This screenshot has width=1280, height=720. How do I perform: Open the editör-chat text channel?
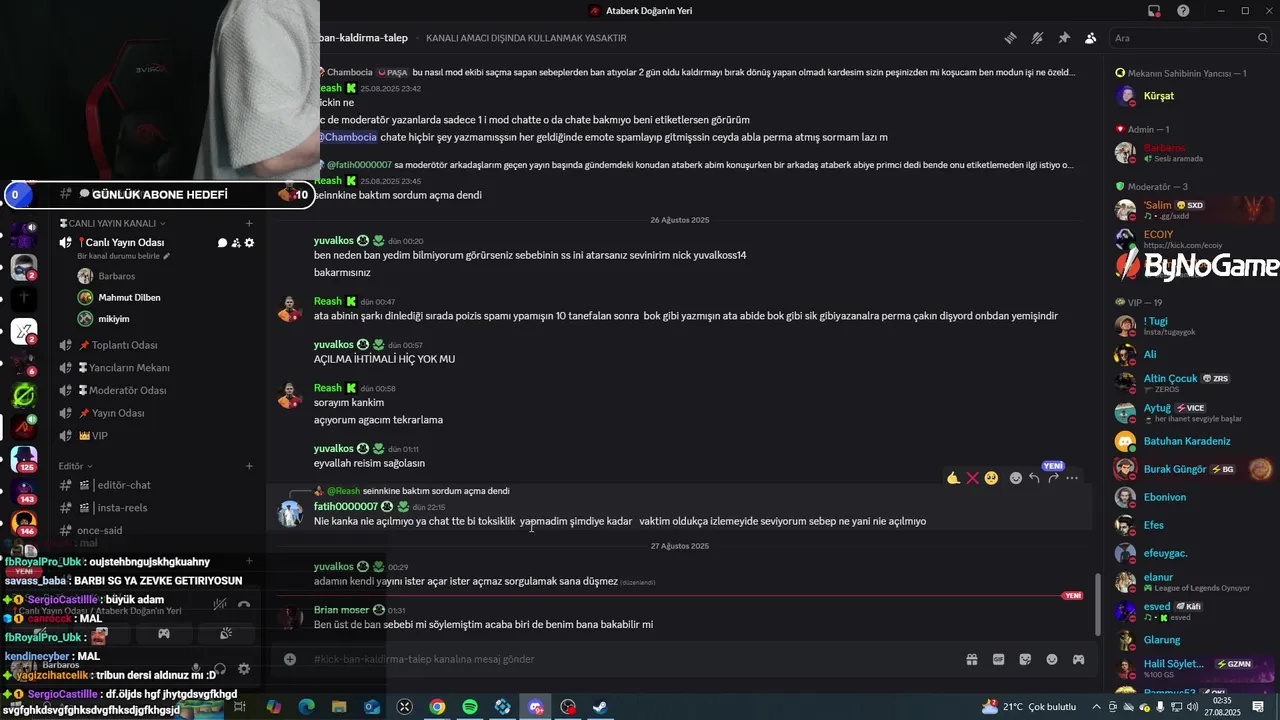[x=124, y=485]
